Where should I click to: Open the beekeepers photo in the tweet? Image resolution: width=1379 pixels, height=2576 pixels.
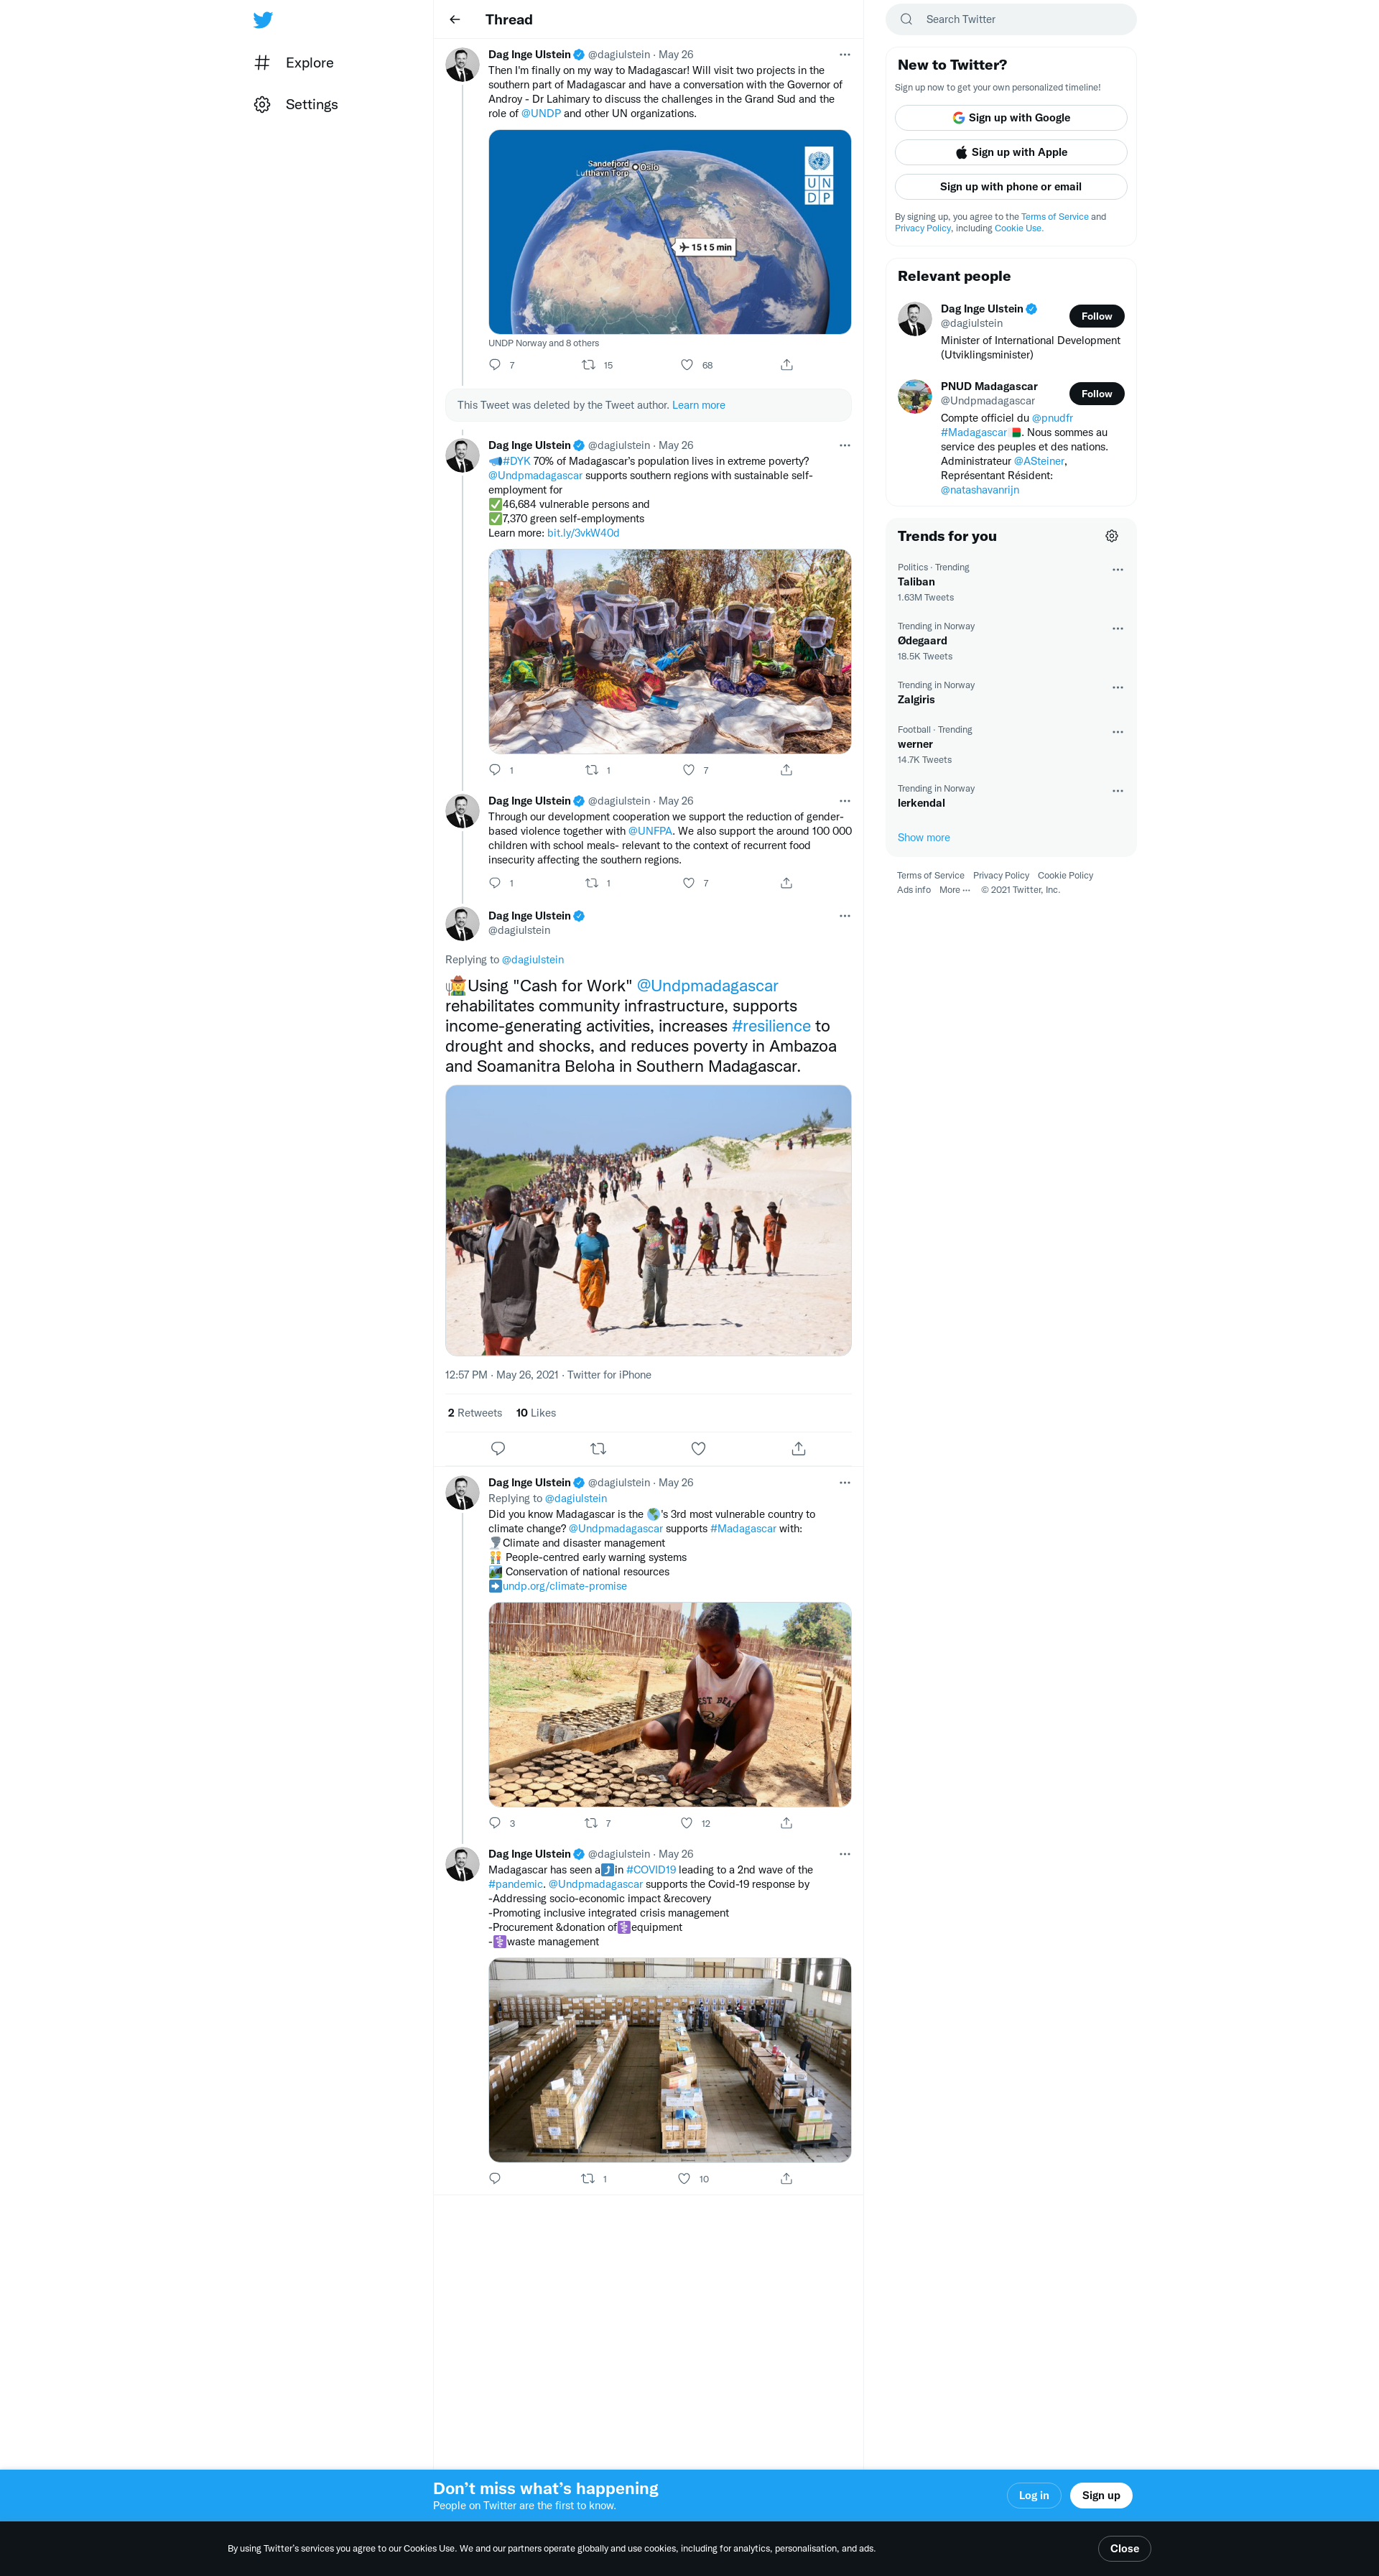pos(669,651)
